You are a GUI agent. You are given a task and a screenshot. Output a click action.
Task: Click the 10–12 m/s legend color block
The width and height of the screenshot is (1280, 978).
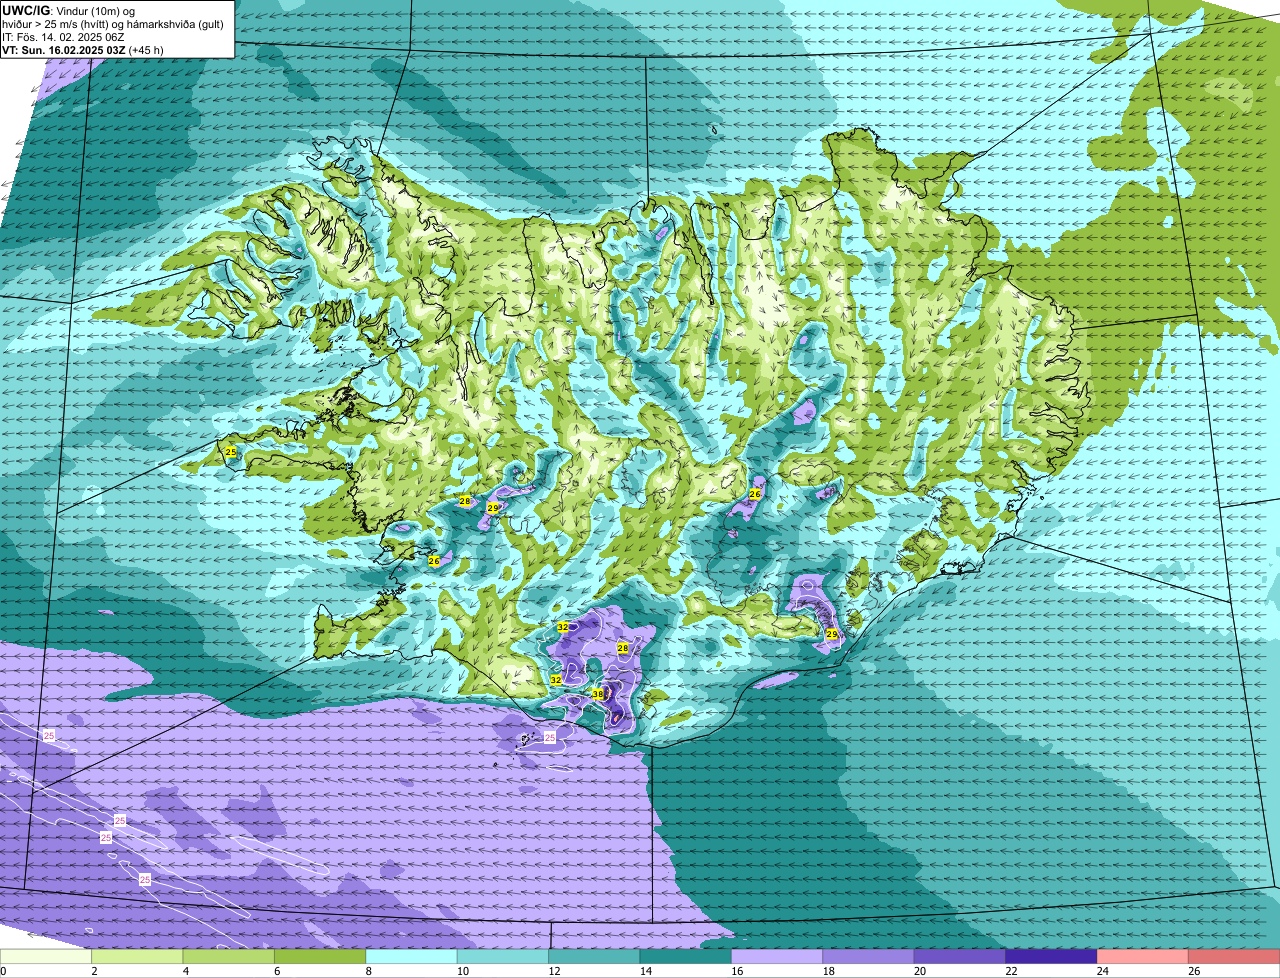click(503, 957)
